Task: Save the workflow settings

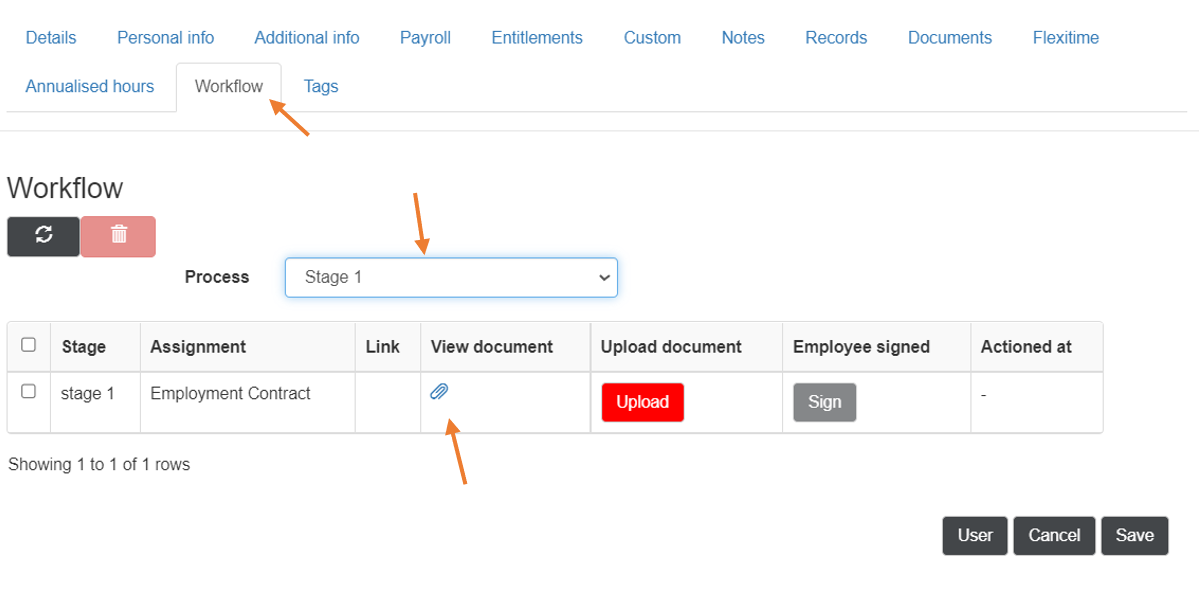Action: 1134,535
